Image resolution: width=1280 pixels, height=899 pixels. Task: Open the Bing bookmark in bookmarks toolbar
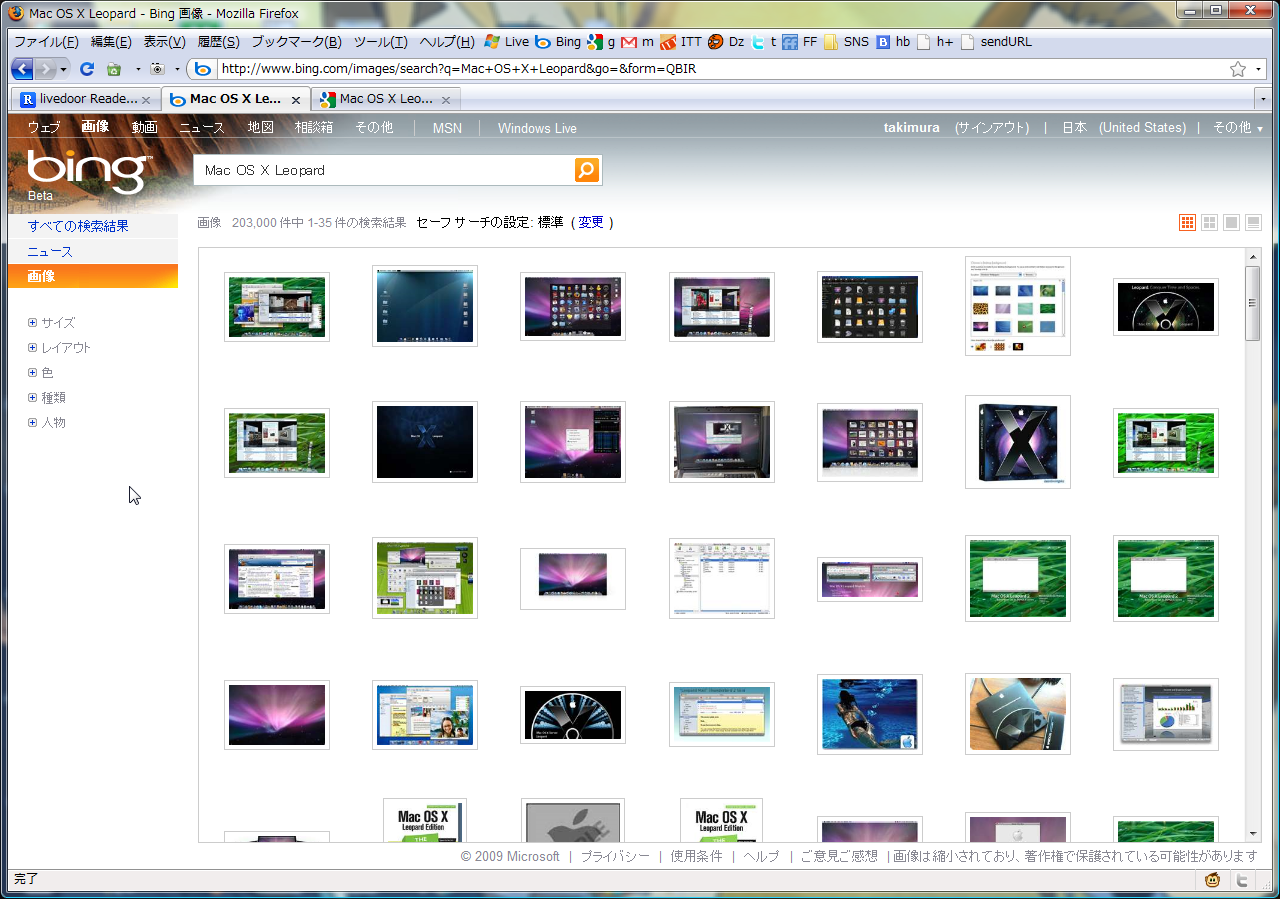(558, 42)
